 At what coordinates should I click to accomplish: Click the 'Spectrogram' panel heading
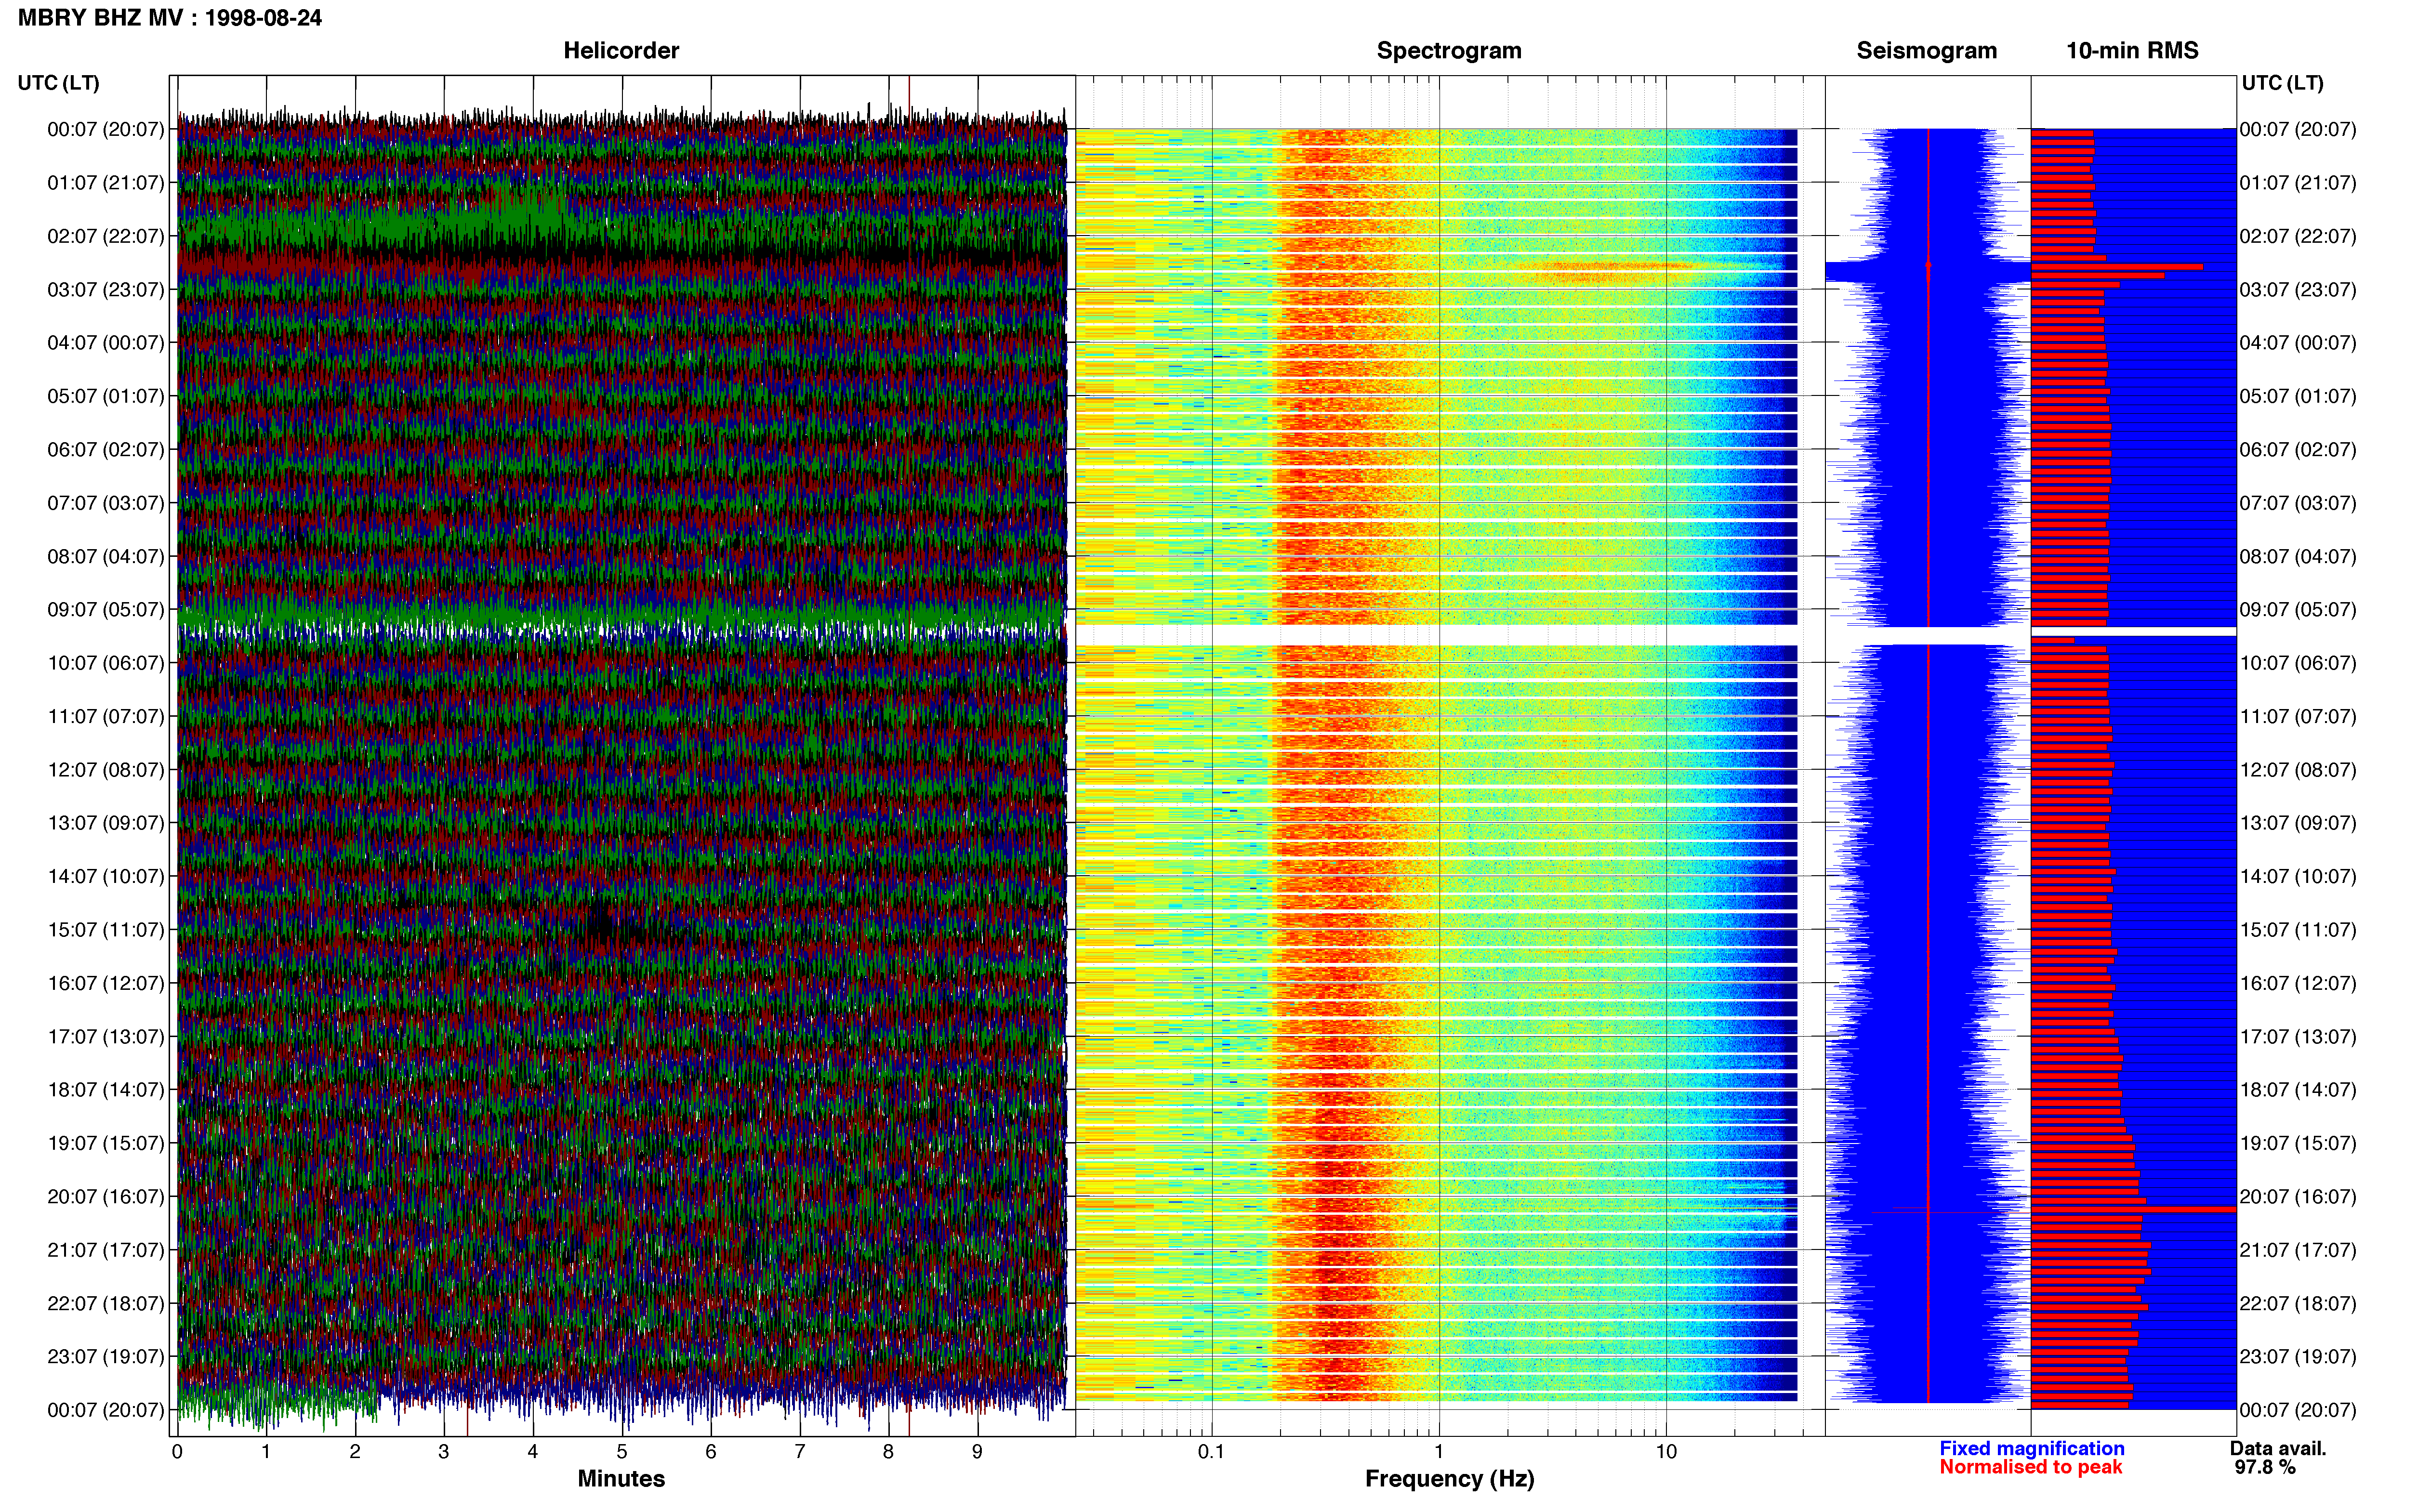tap(1449, 51)
